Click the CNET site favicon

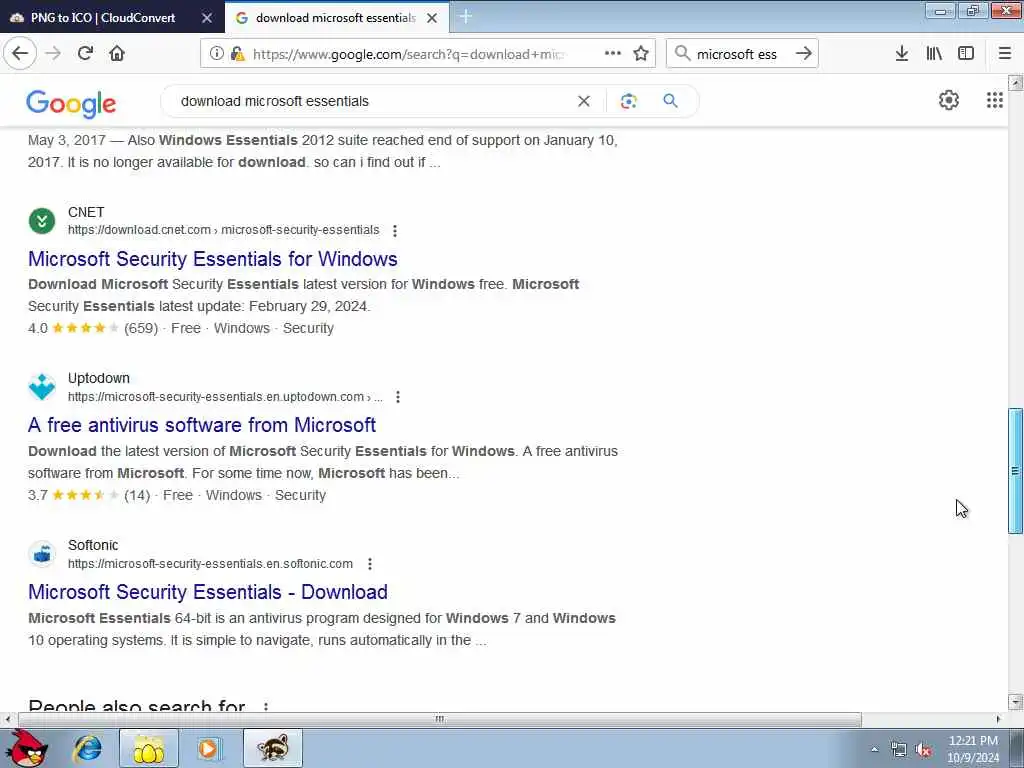pyautogui.click(x=42, y=221)
